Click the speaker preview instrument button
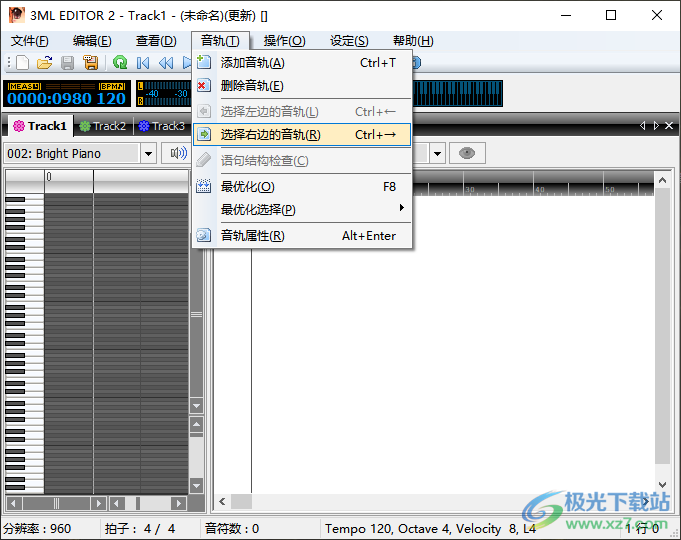 tap(179, 153)
